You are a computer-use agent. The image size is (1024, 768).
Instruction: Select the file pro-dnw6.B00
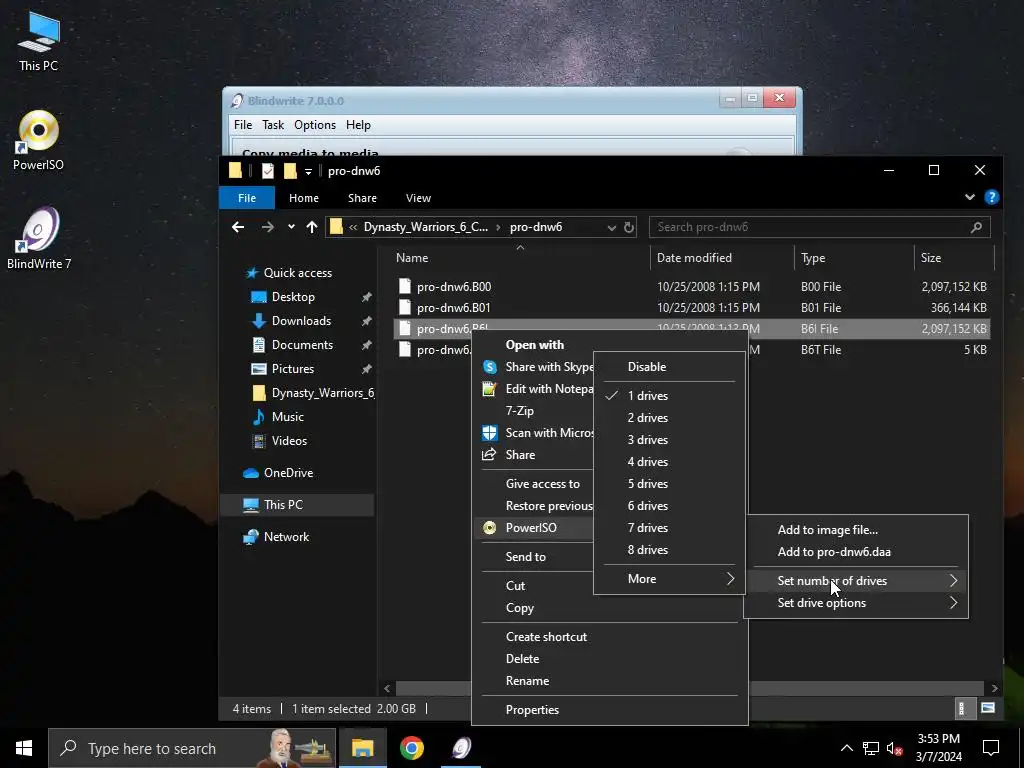coord(692,287)
